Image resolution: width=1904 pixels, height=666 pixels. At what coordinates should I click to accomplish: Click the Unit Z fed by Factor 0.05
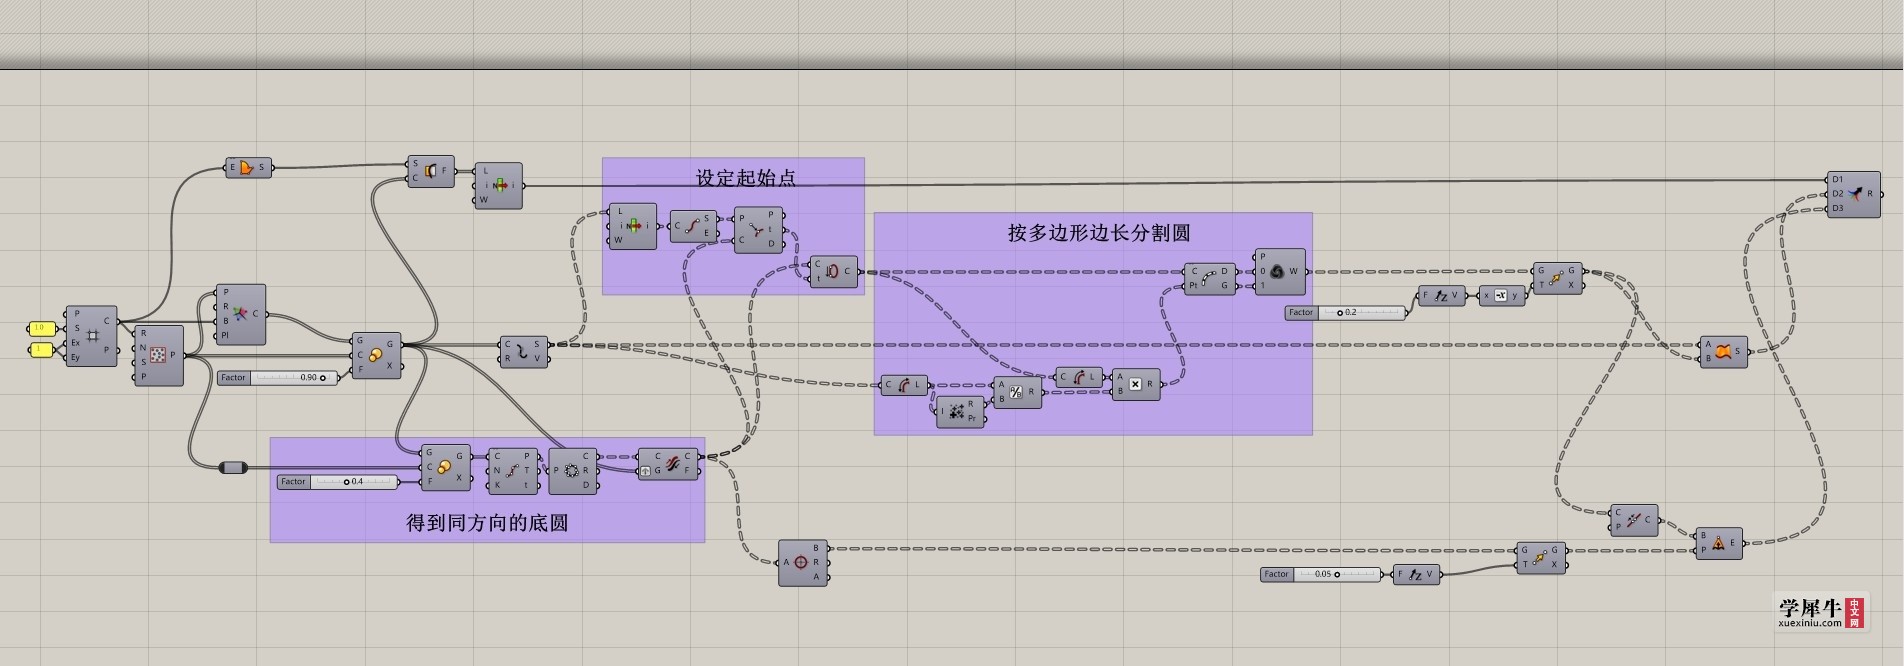click(1416, 575)
